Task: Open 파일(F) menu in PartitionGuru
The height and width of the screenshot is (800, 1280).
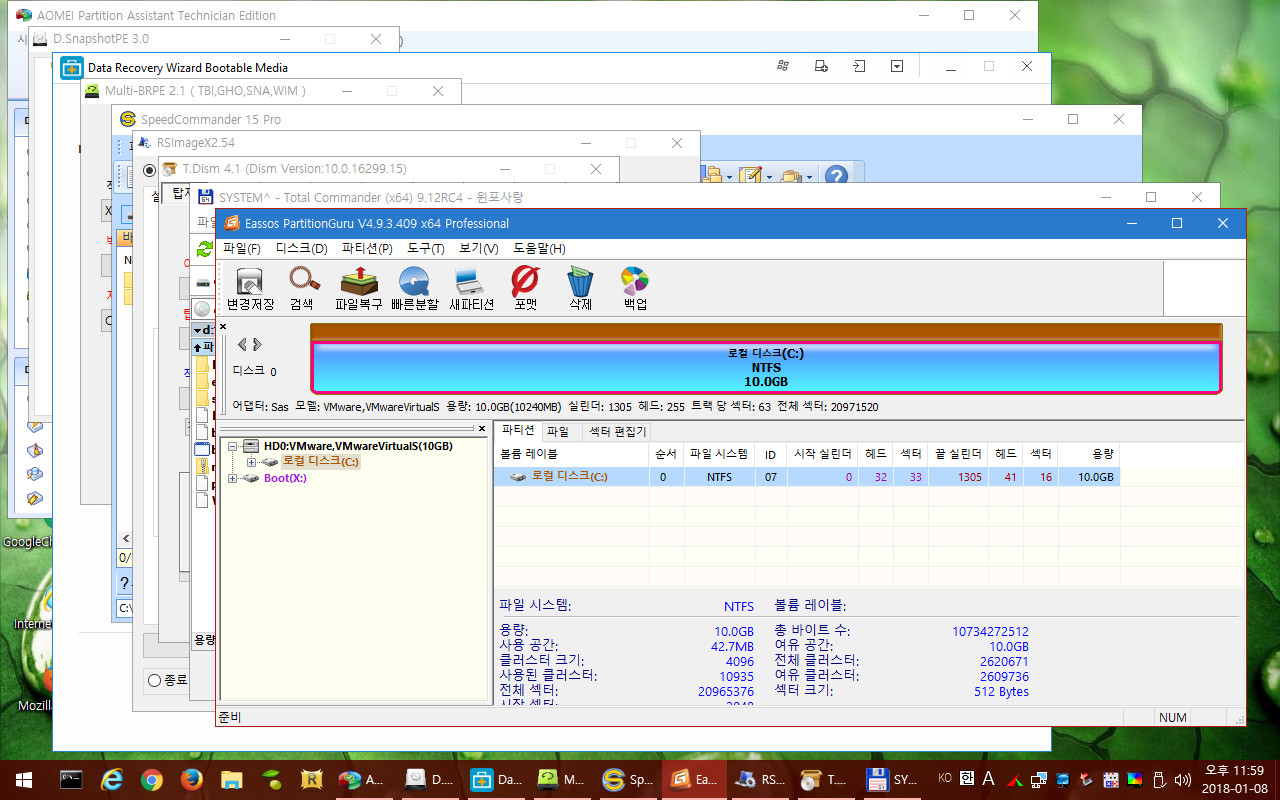Action: 242,248
